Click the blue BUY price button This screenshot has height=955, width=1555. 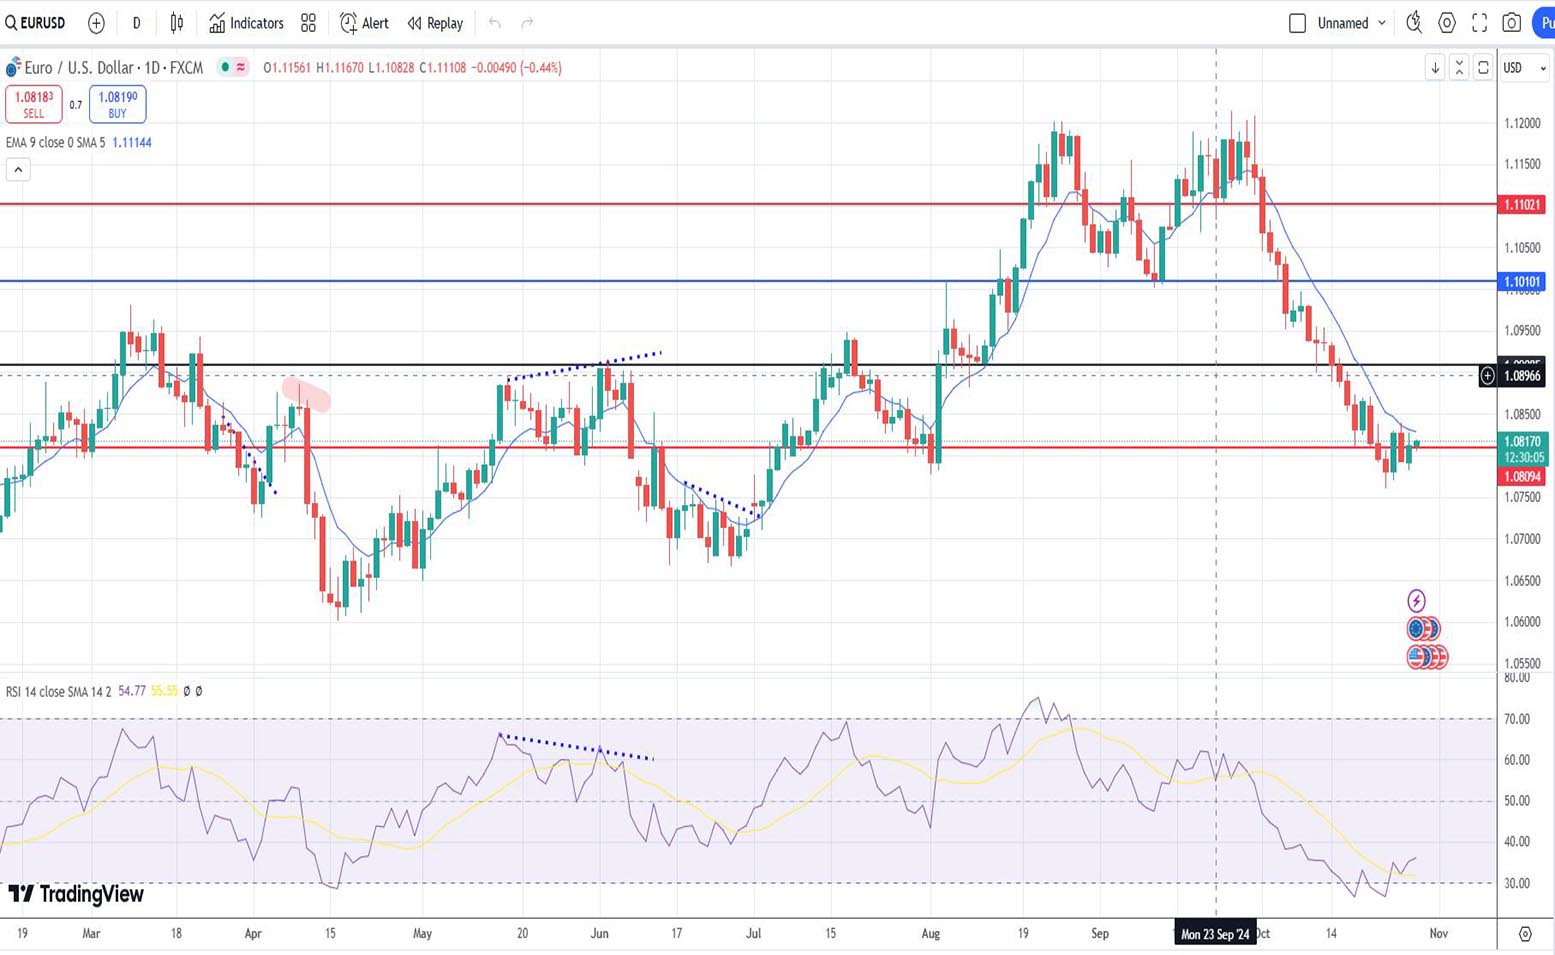point(117,104)
